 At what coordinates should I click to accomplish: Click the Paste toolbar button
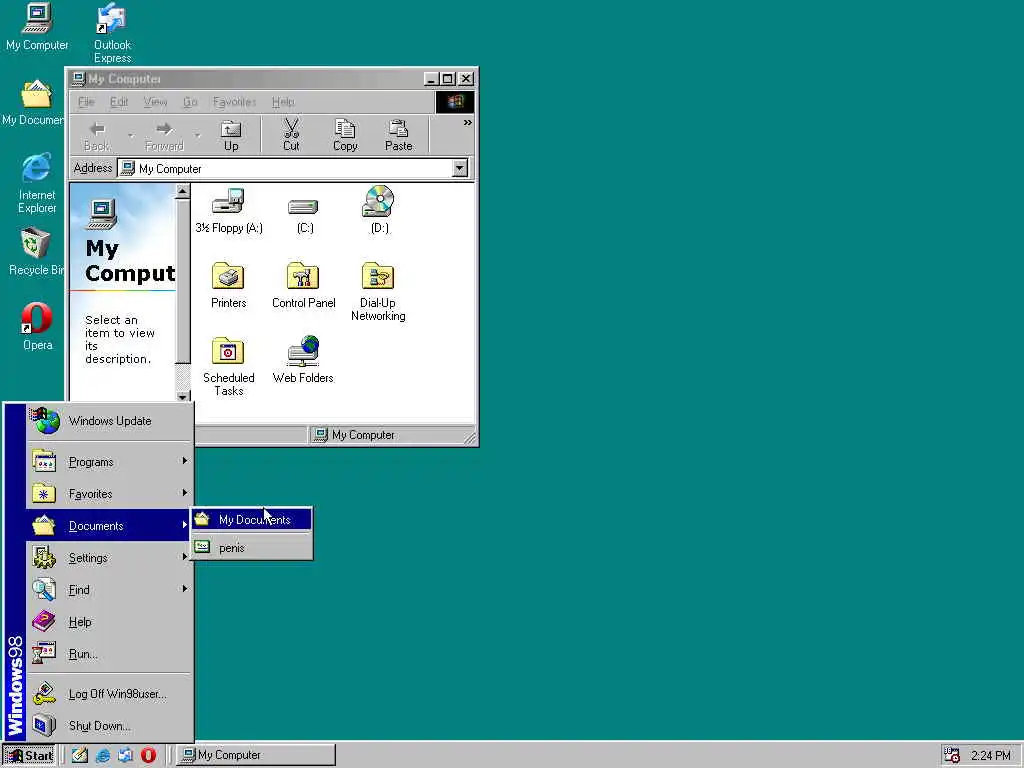pos(398,135)
